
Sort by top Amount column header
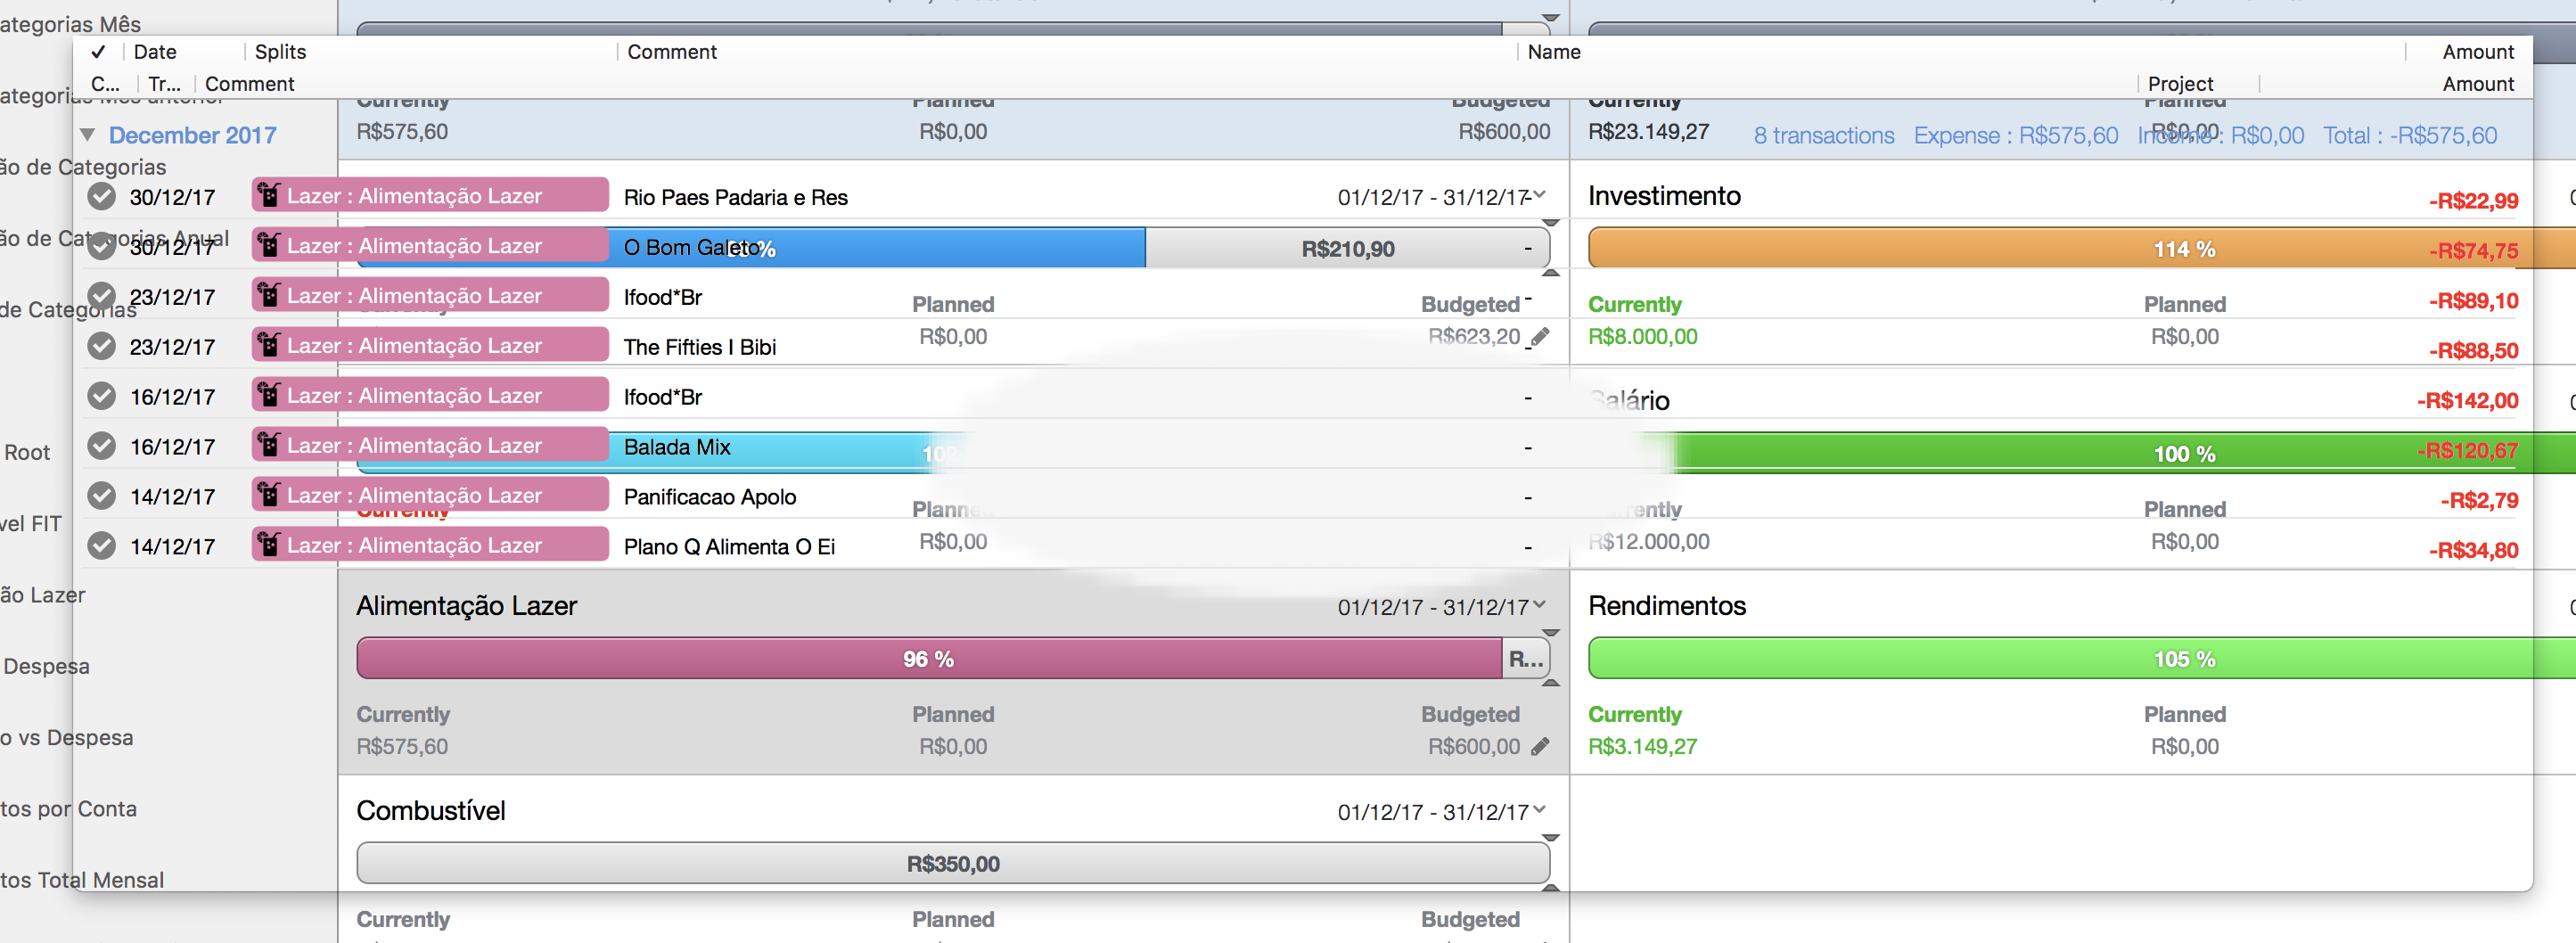(x=2477, y=52)
